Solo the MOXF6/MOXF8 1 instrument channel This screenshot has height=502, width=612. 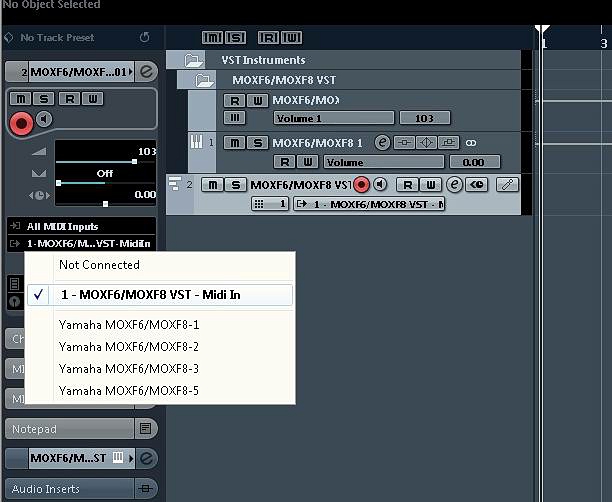[258, 143]
